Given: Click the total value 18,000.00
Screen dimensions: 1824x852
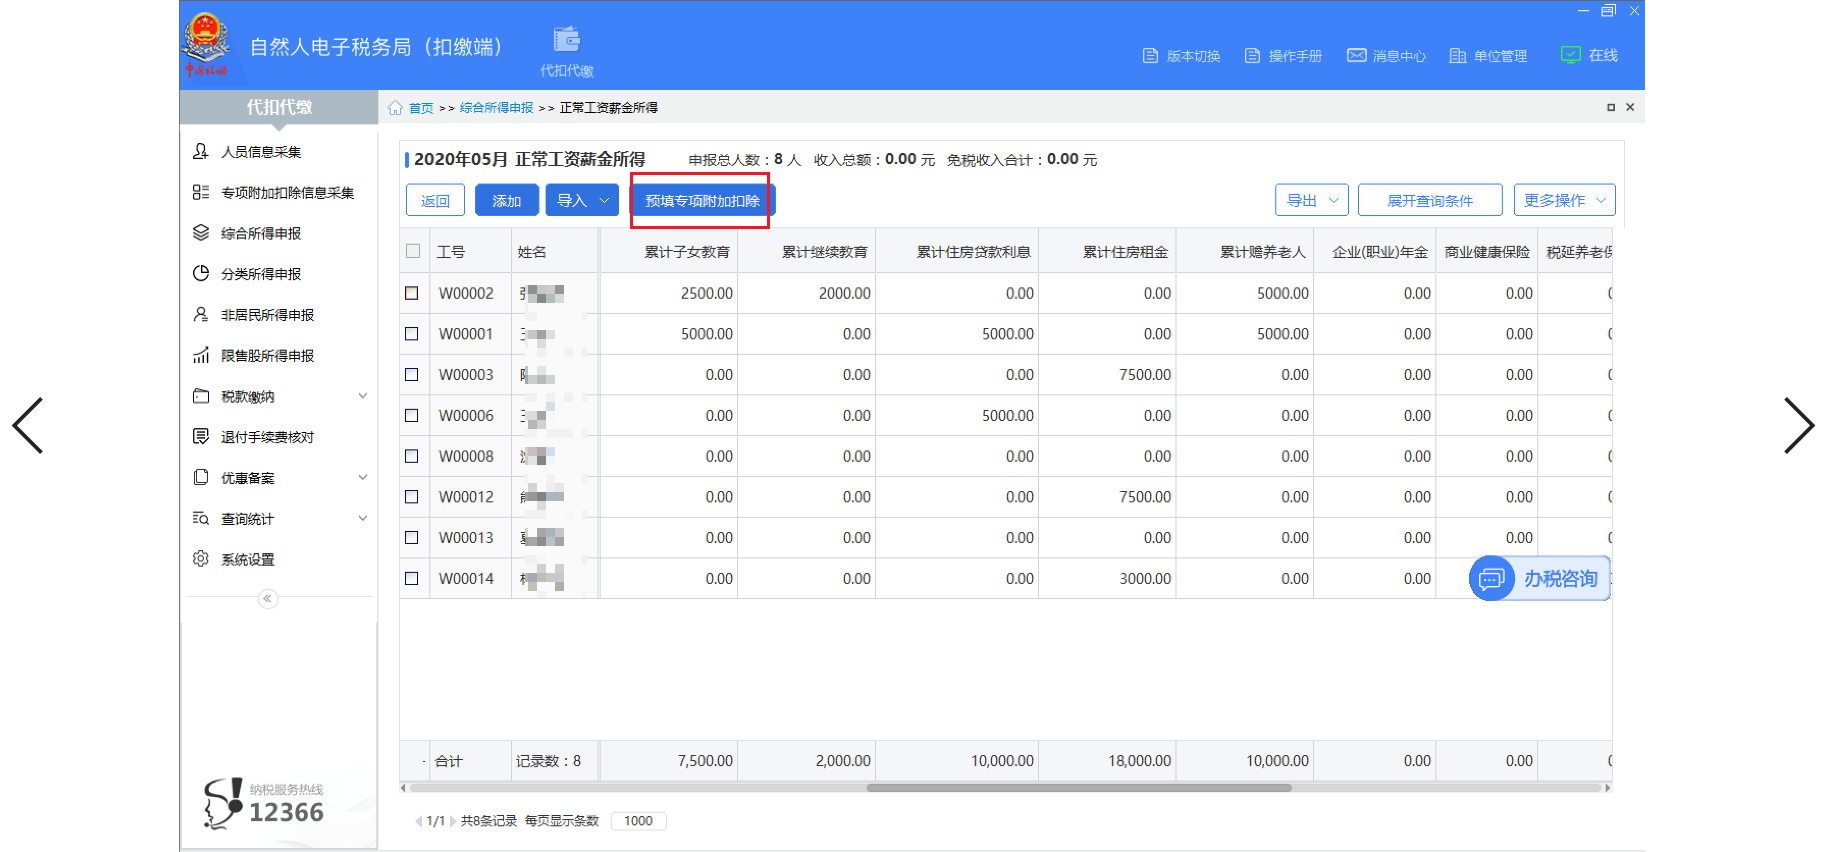Looking at the screenshot, I should point(1139,761).
